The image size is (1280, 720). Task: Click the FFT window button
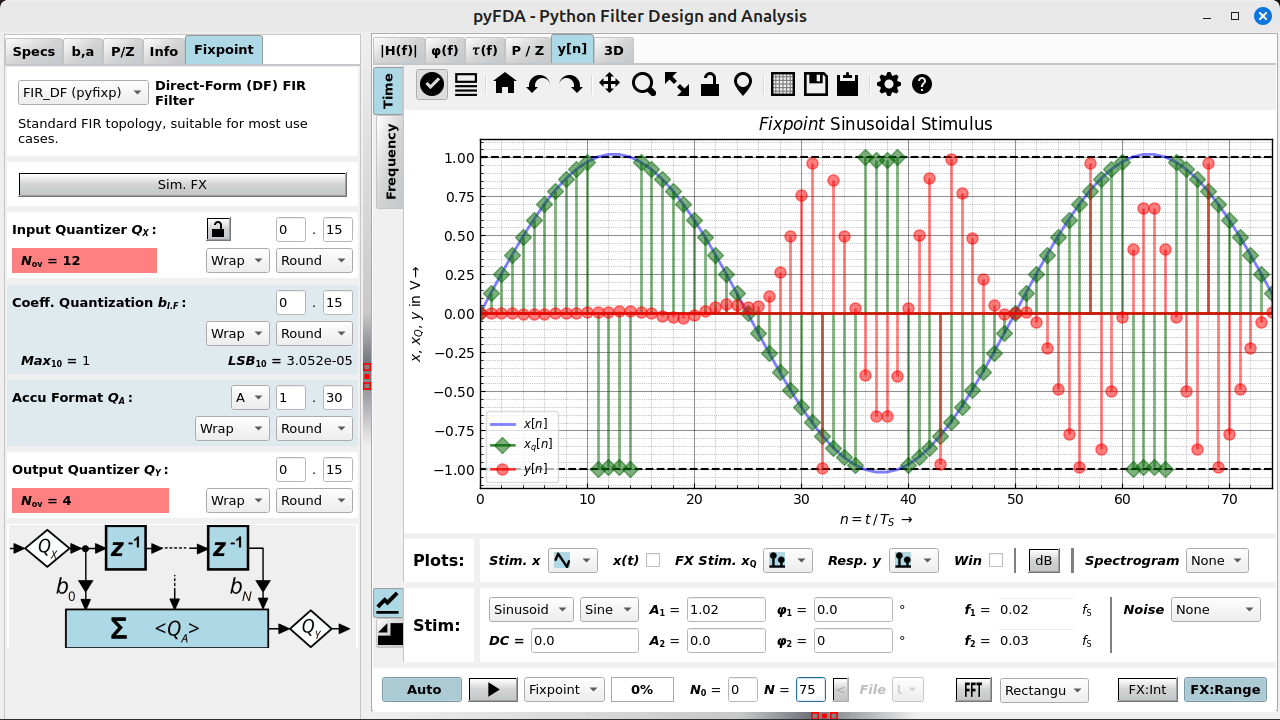(973, 689)
